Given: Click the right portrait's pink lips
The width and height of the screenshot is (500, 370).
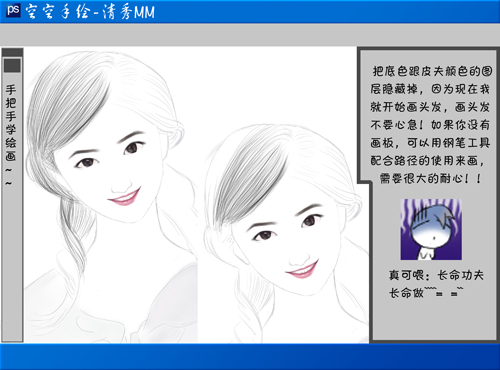Looking at the screenshot, I should 302,270.
